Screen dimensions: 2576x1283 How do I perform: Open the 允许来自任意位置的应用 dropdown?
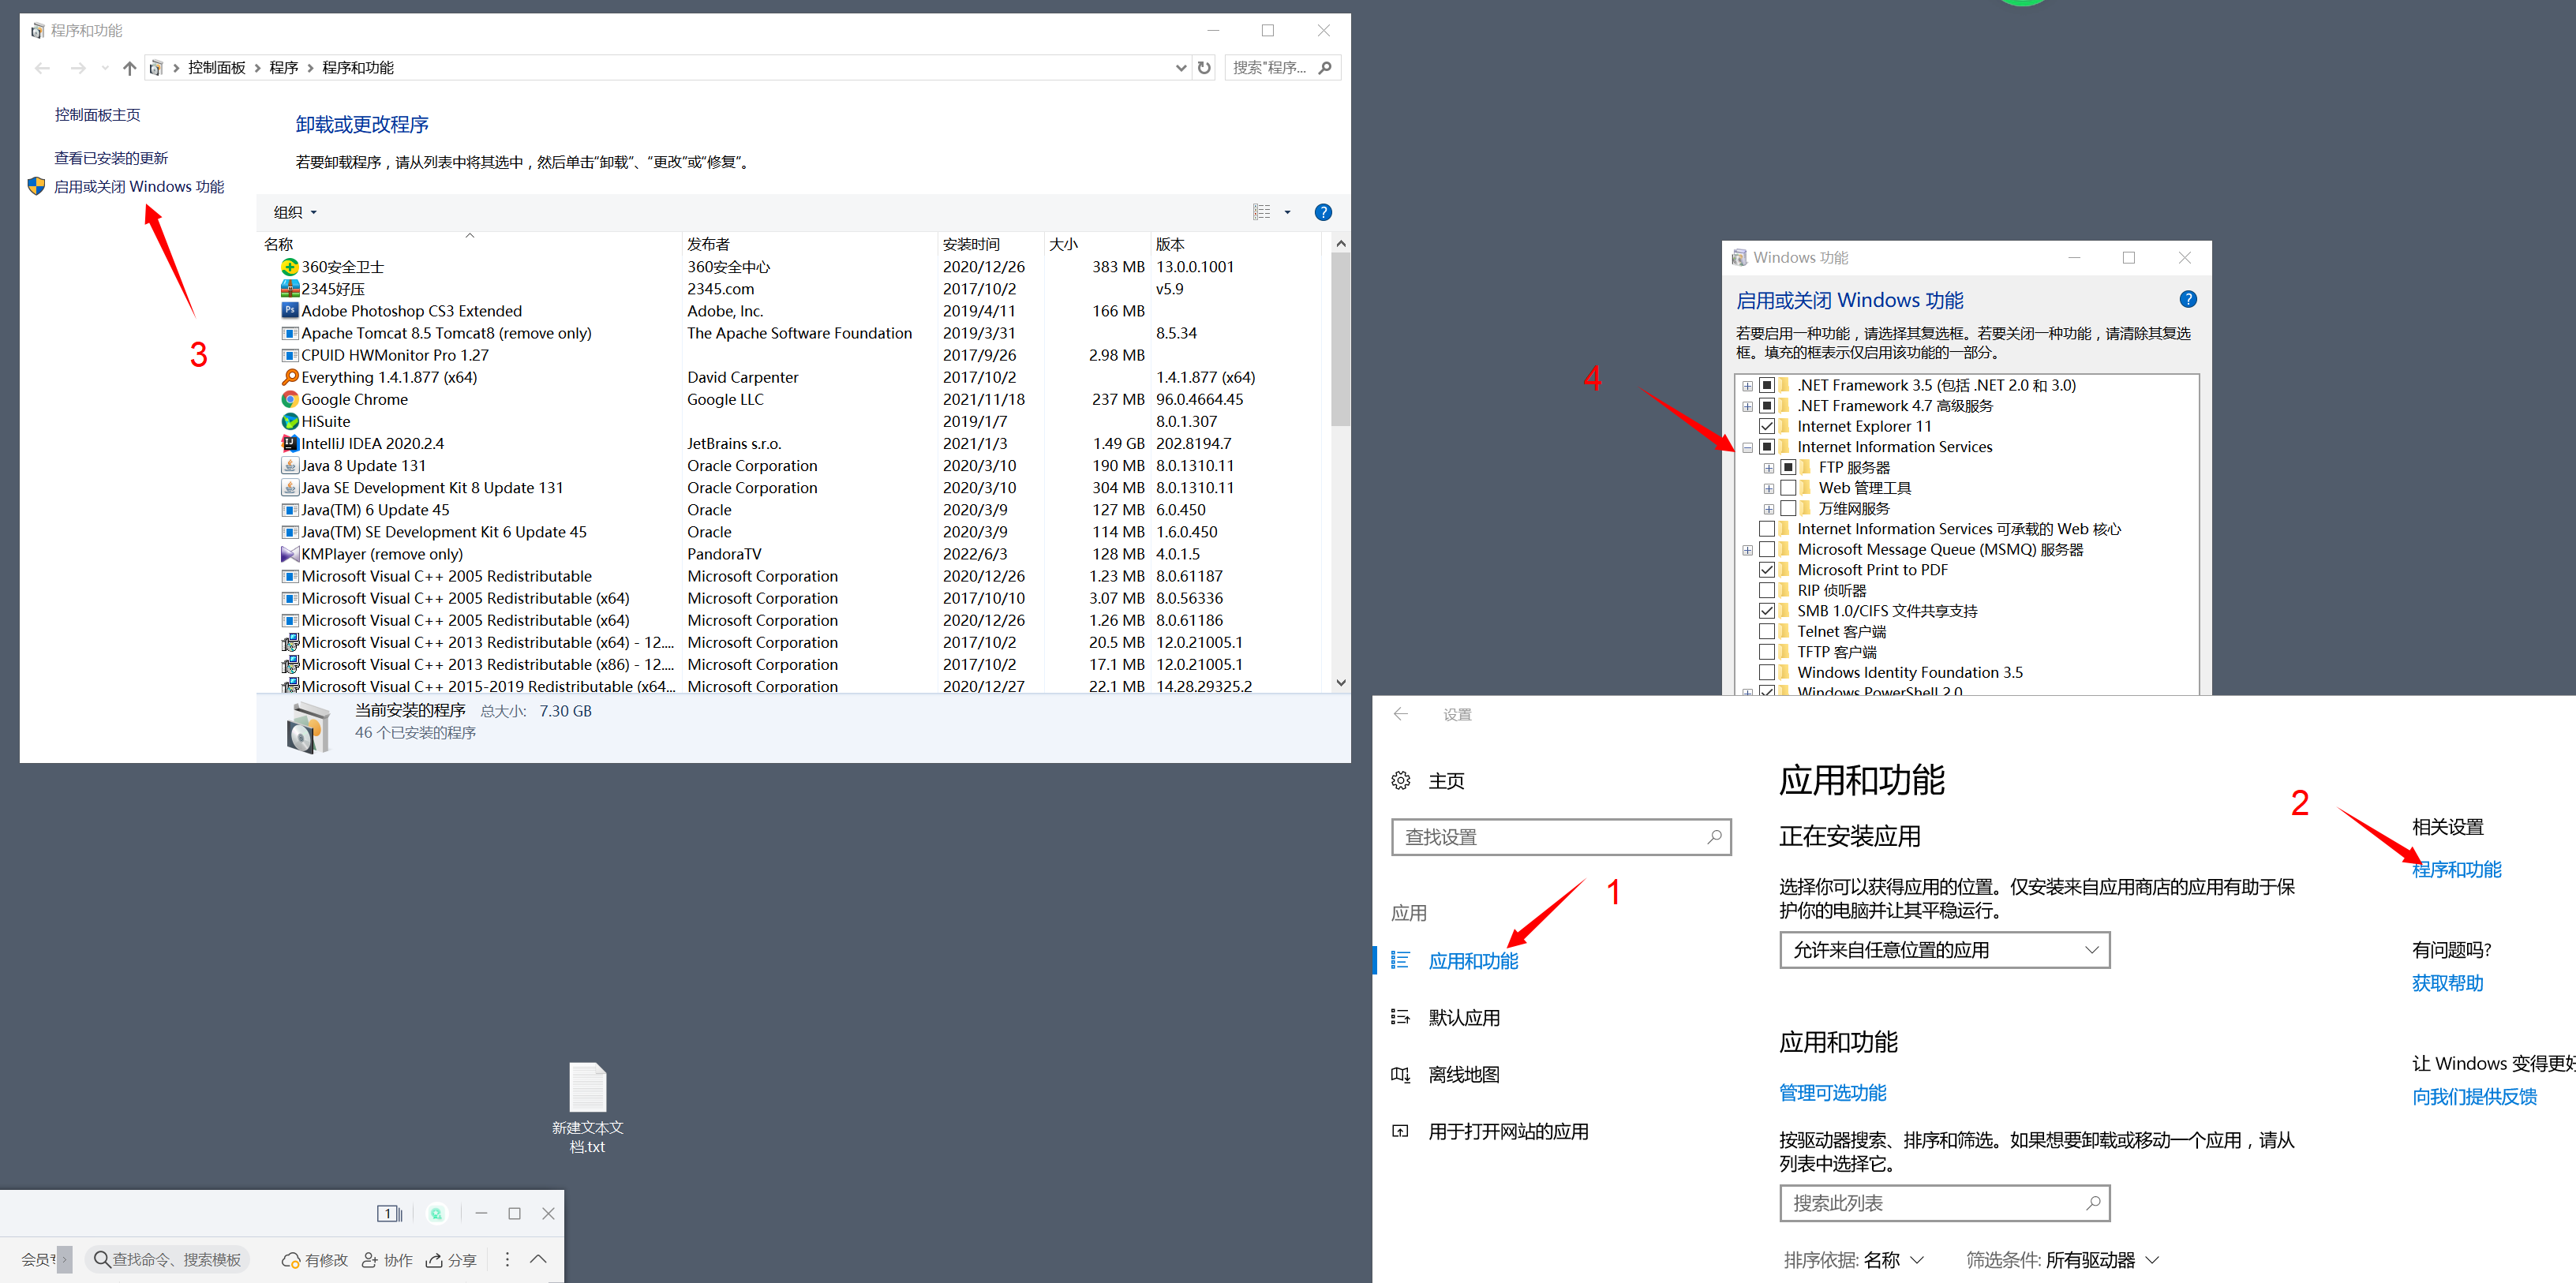click(x=1943, y=950)
